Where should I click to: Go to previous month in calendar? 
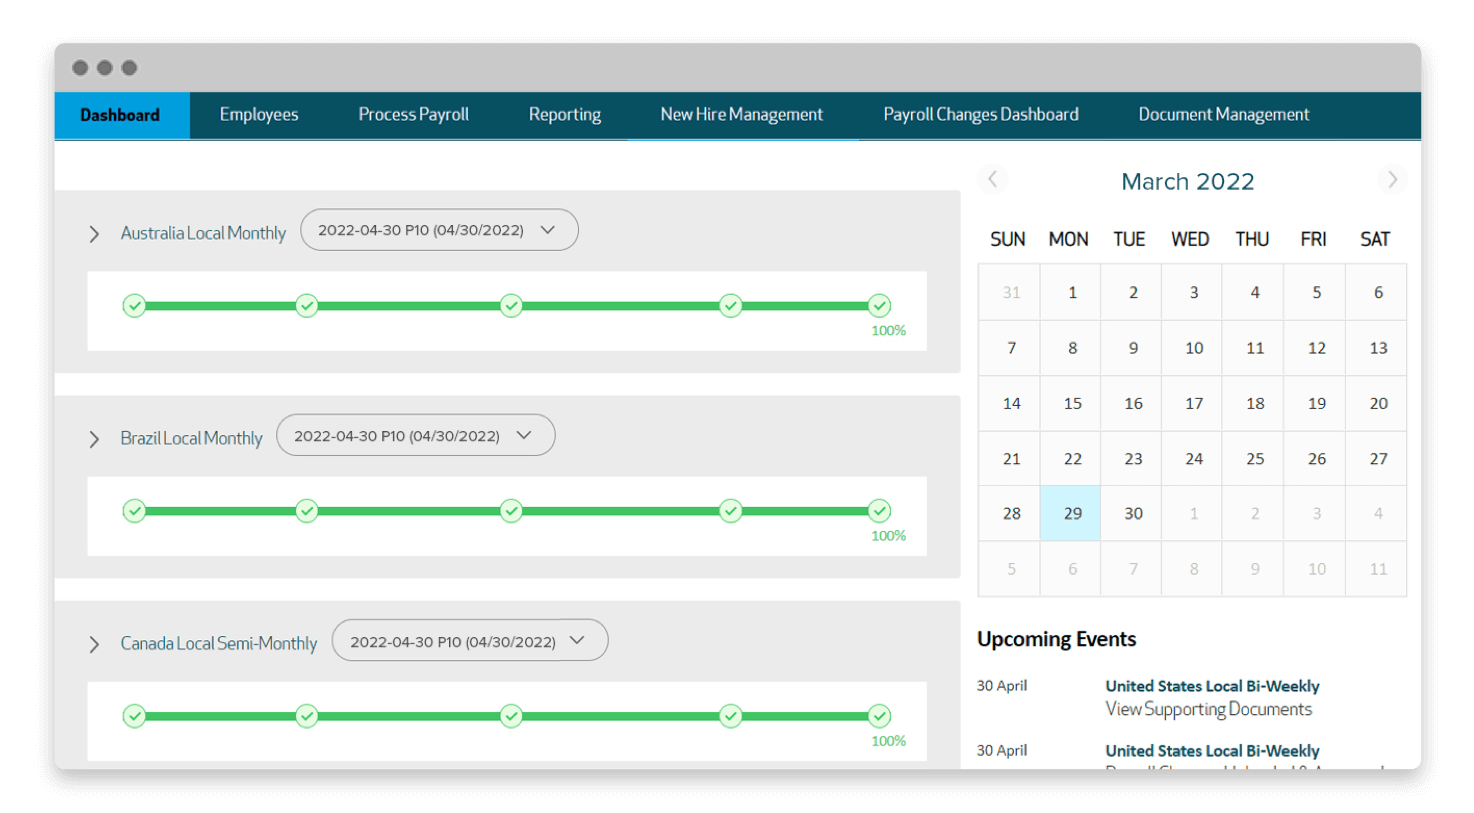[993, 179]
